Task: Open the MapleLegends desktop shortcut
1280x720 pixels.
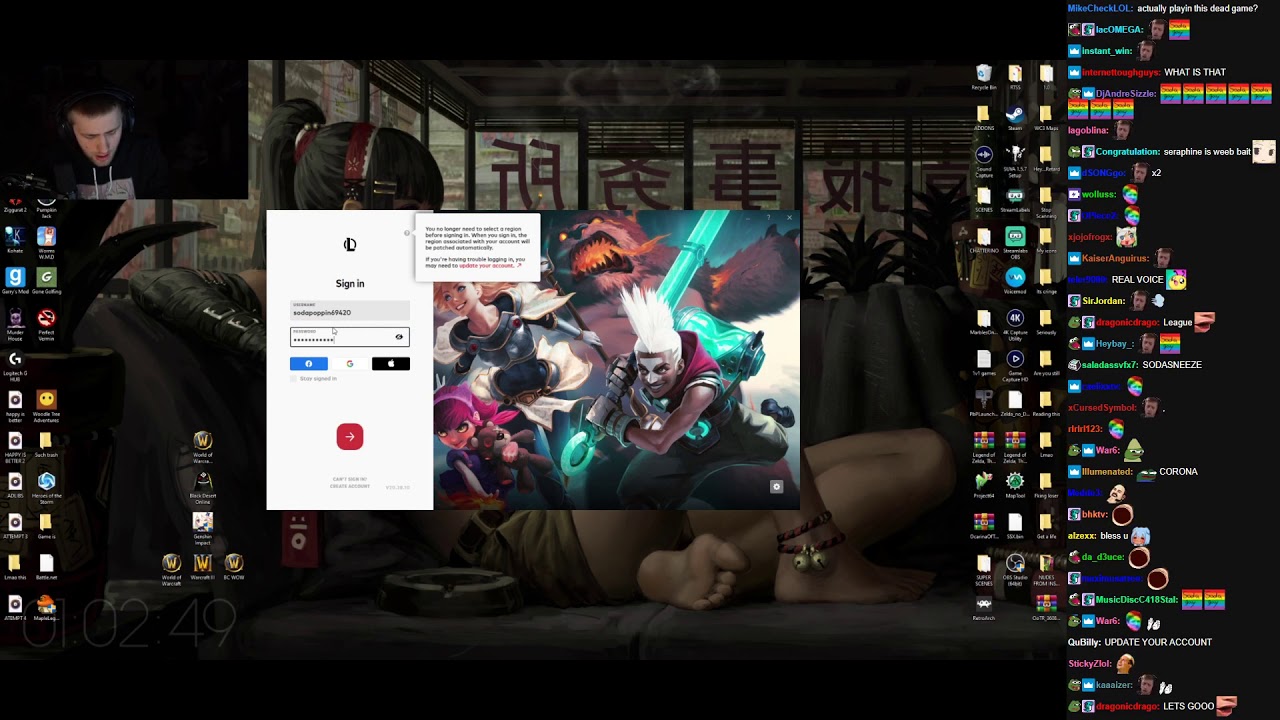Action: point(46,608)
